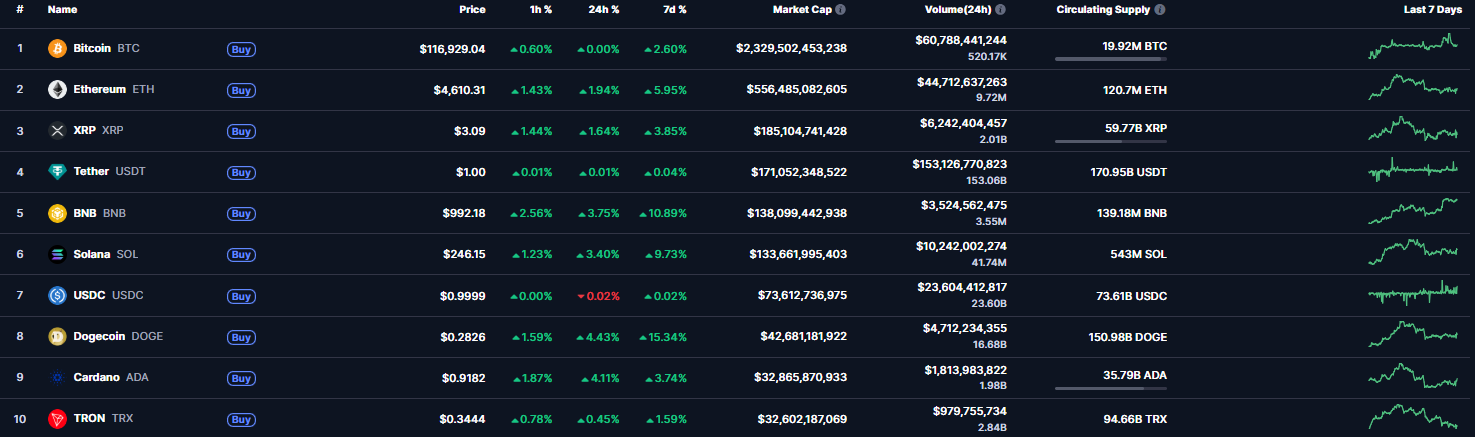Click Bitcoin price $116,929.04

coord(452,48)
